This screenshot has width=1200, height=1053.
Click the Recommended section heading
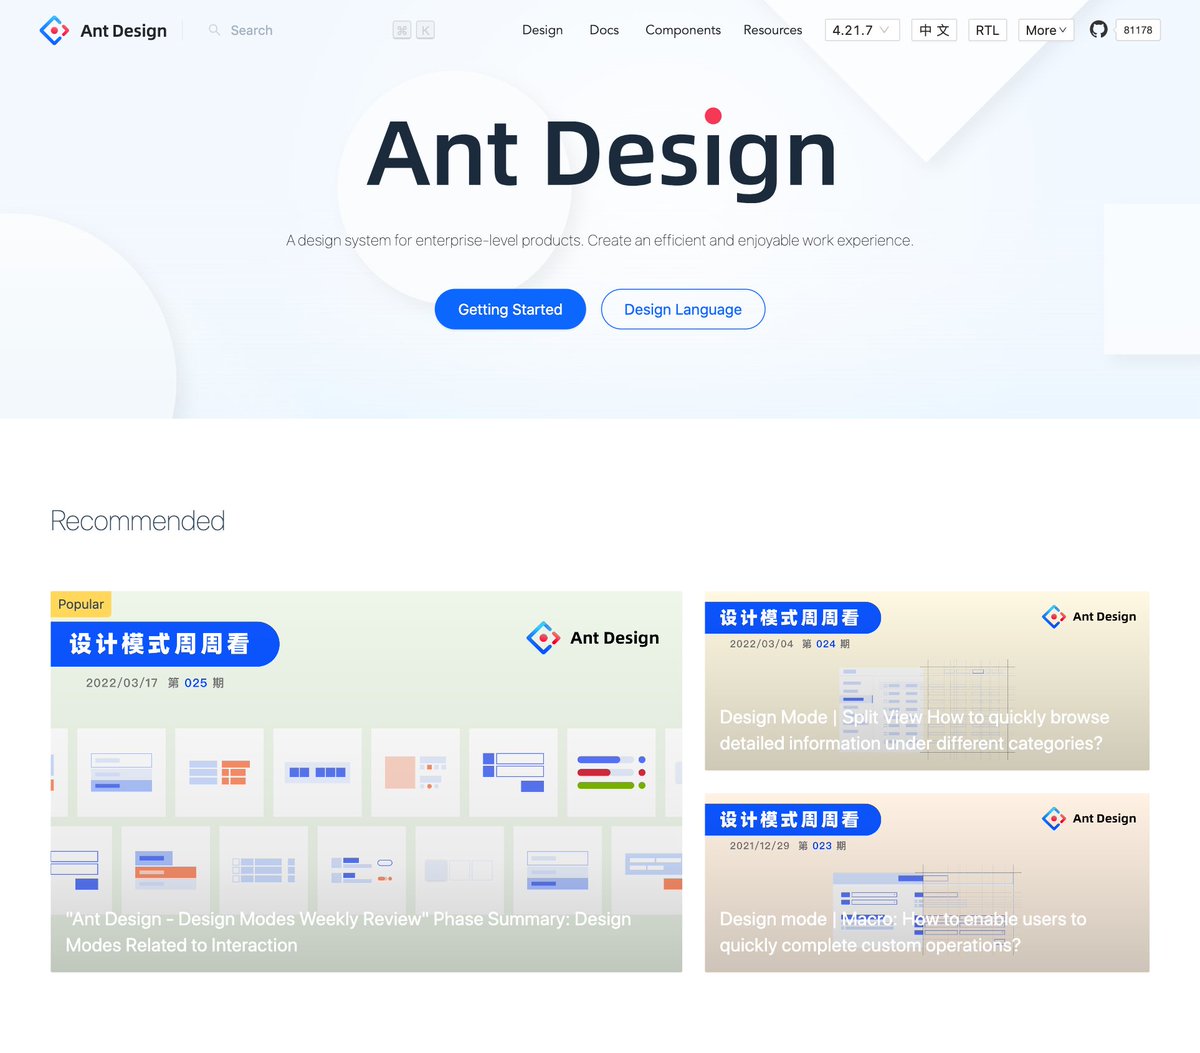point(138,521)
